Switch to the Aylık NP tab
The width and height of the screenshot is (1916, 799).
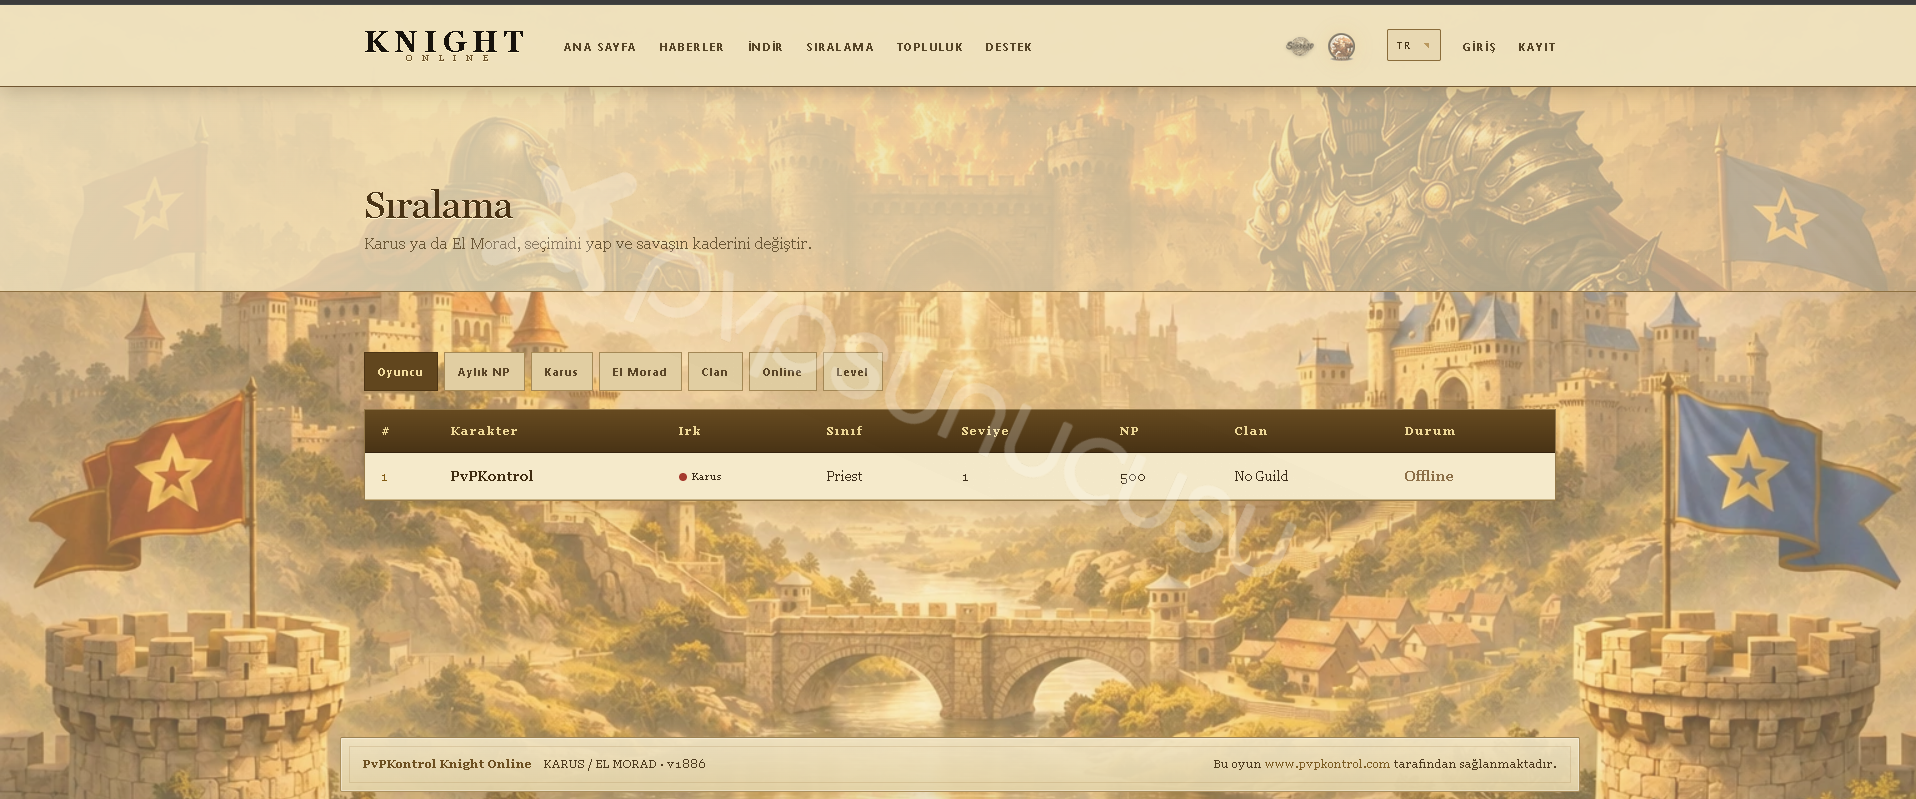pyautogui.click(x=484, y=372)
